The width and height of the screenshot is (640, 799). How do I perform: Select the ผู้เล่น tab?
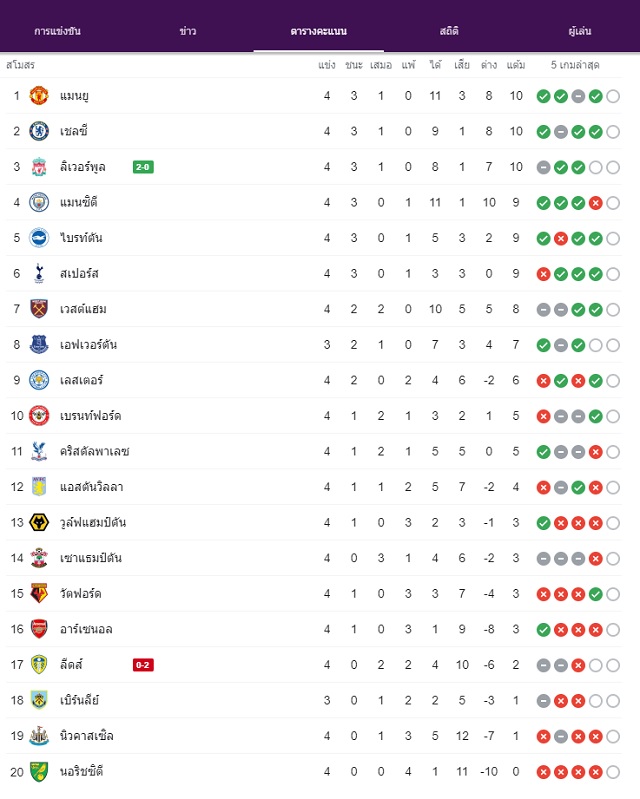pos(580,31)
